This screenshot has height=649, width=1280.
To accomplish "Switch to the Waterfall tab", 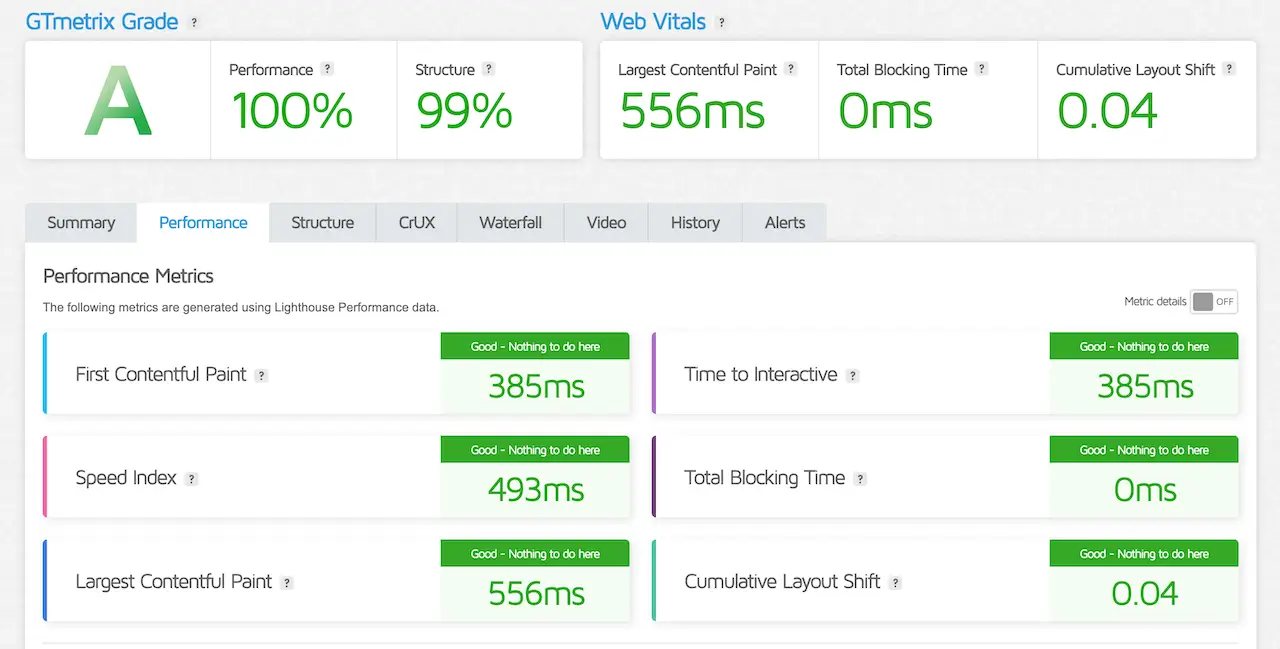I will pos(510,222).
